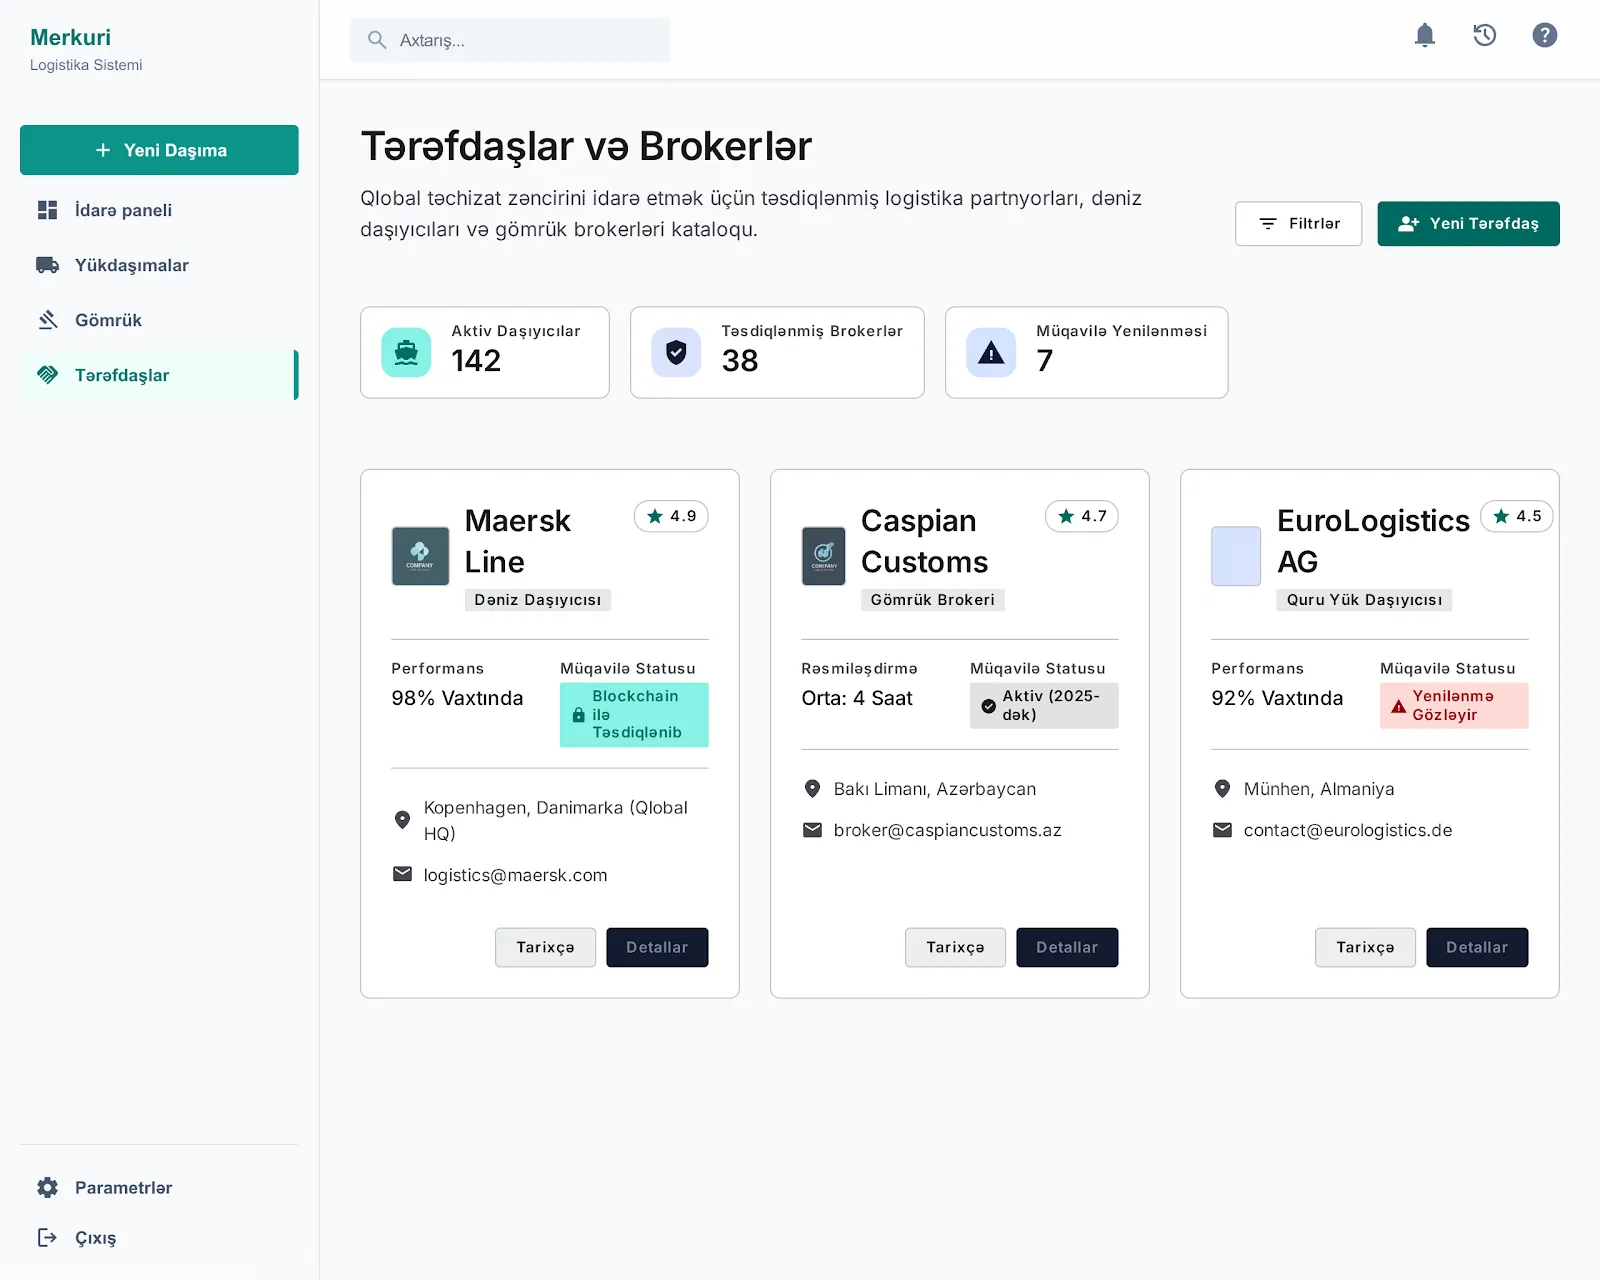Click the Maersk Line card title
The height and width of the screenshot is (1280, 1600).
(x=517, y=541)
